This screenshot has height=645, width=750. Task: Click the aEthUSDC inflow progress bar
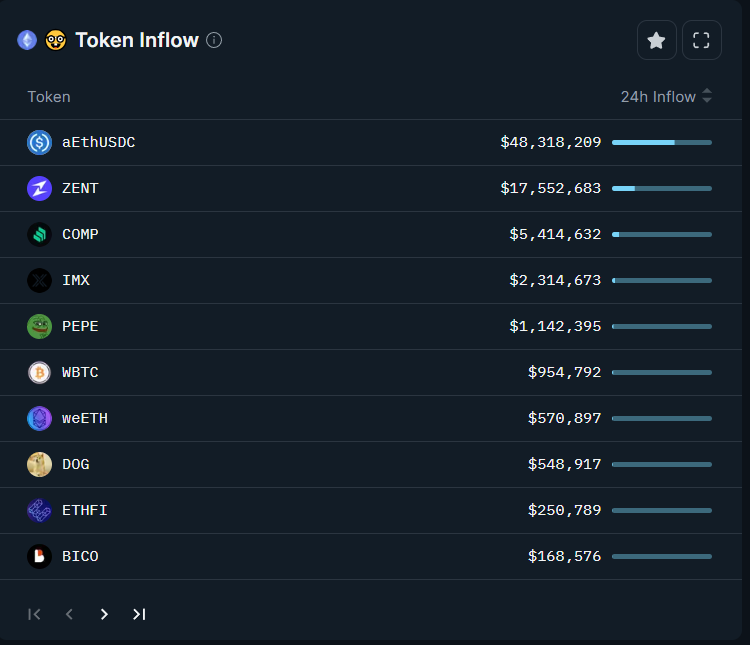tap(661, 143)
